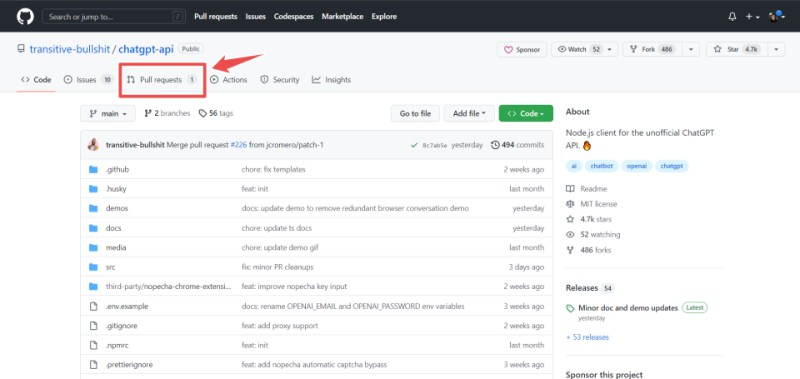Open Pull requests in top navigation

(215, 16)
